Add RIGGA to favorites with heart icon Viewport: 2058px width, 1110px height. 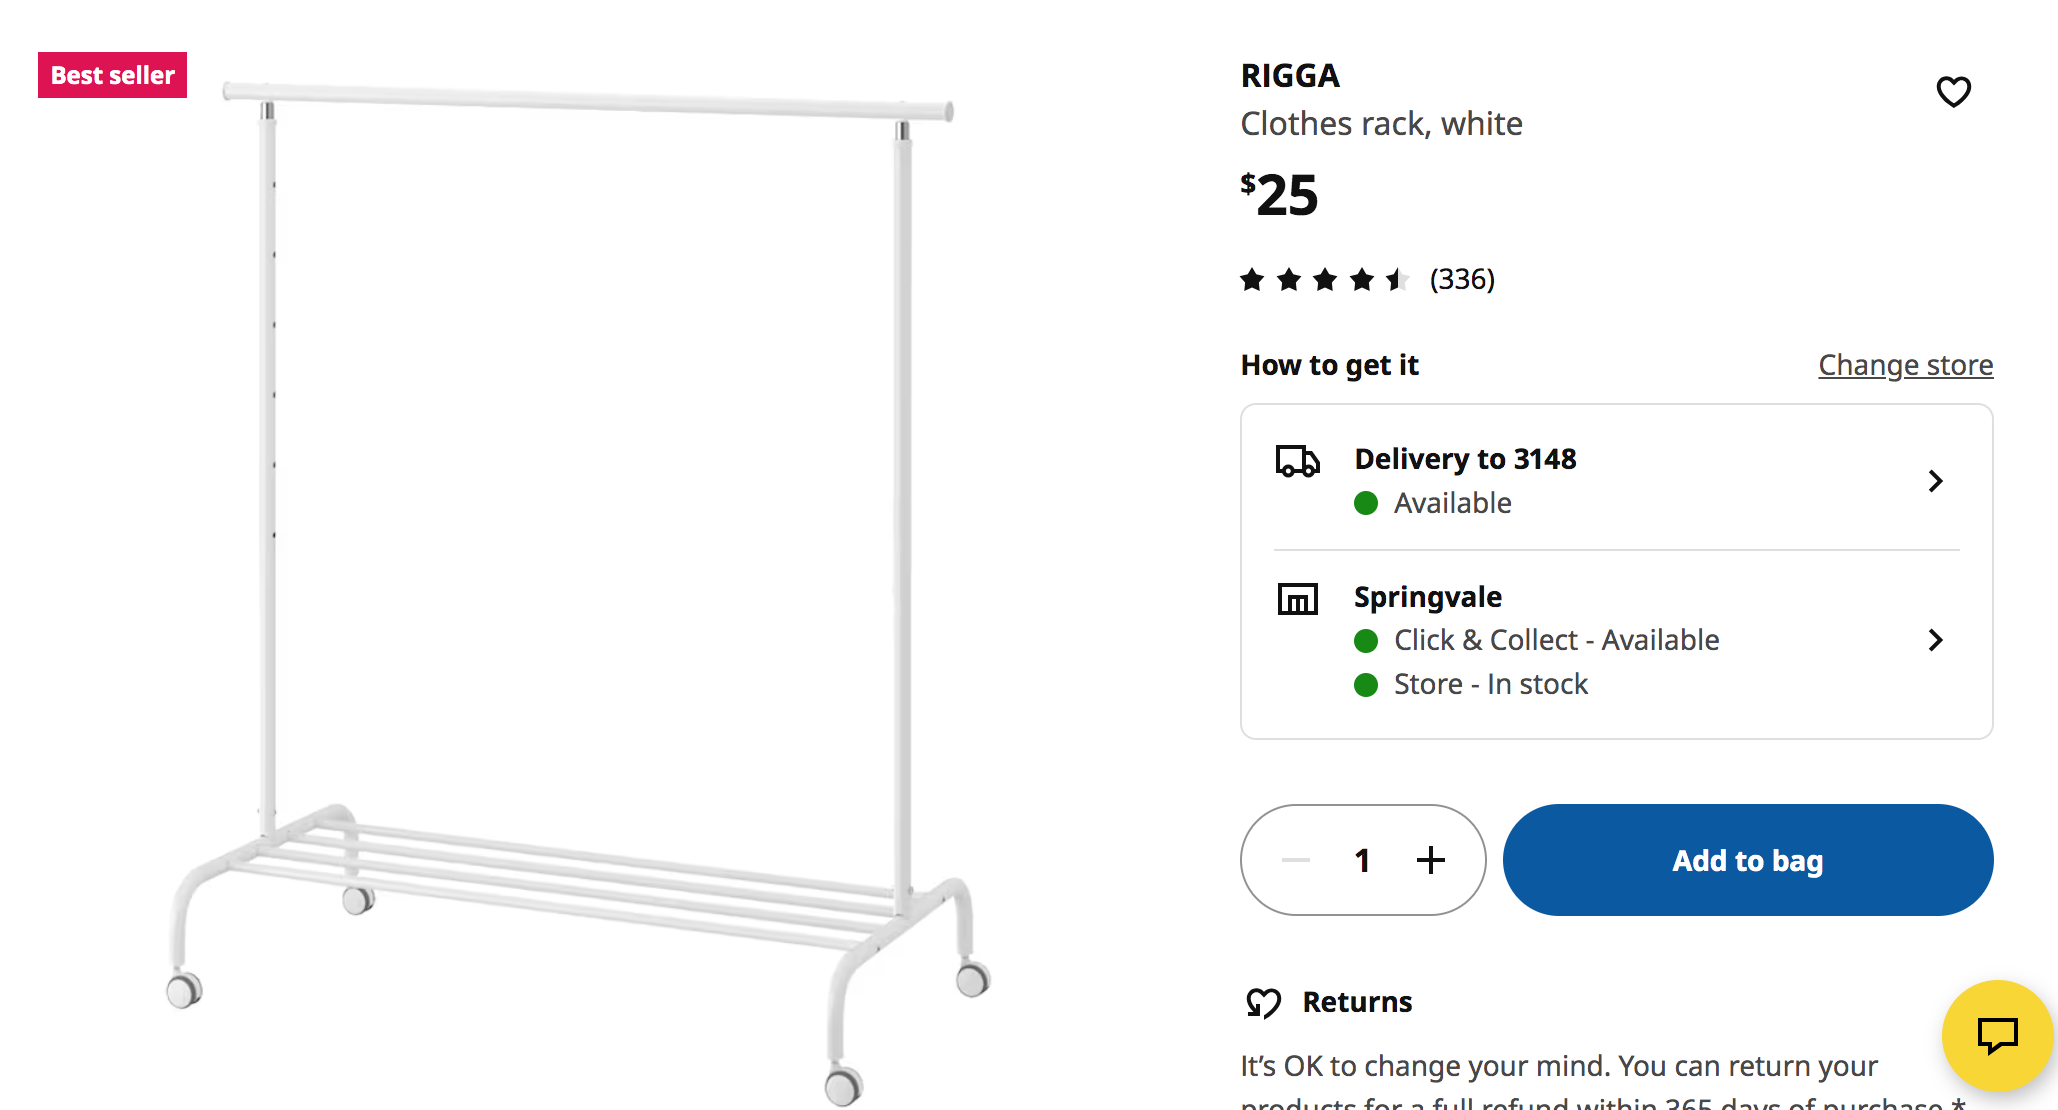pyautogui.click(x=1953, y=92)
